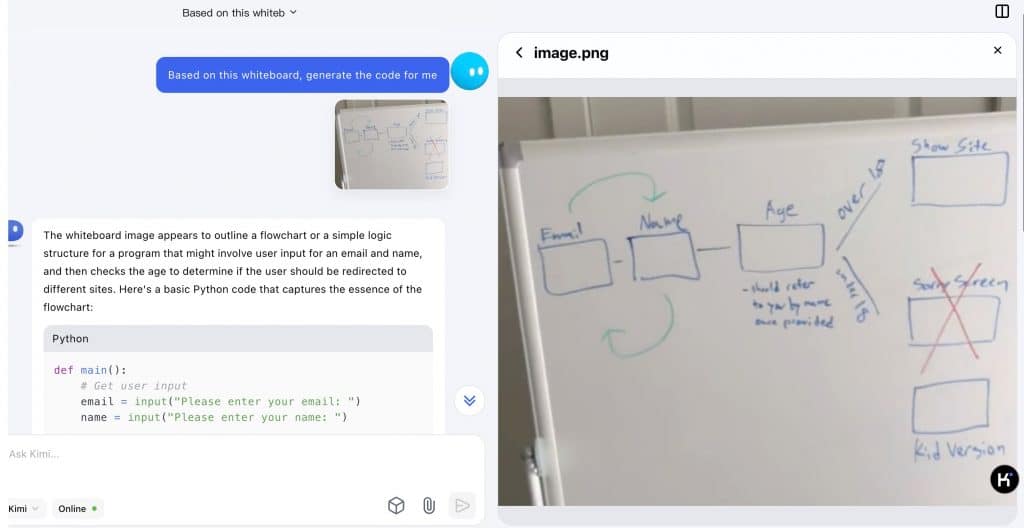Toggle the split panel layout icon
Viewport: 1024px width, 528px height.
(x=1002, y=12)
